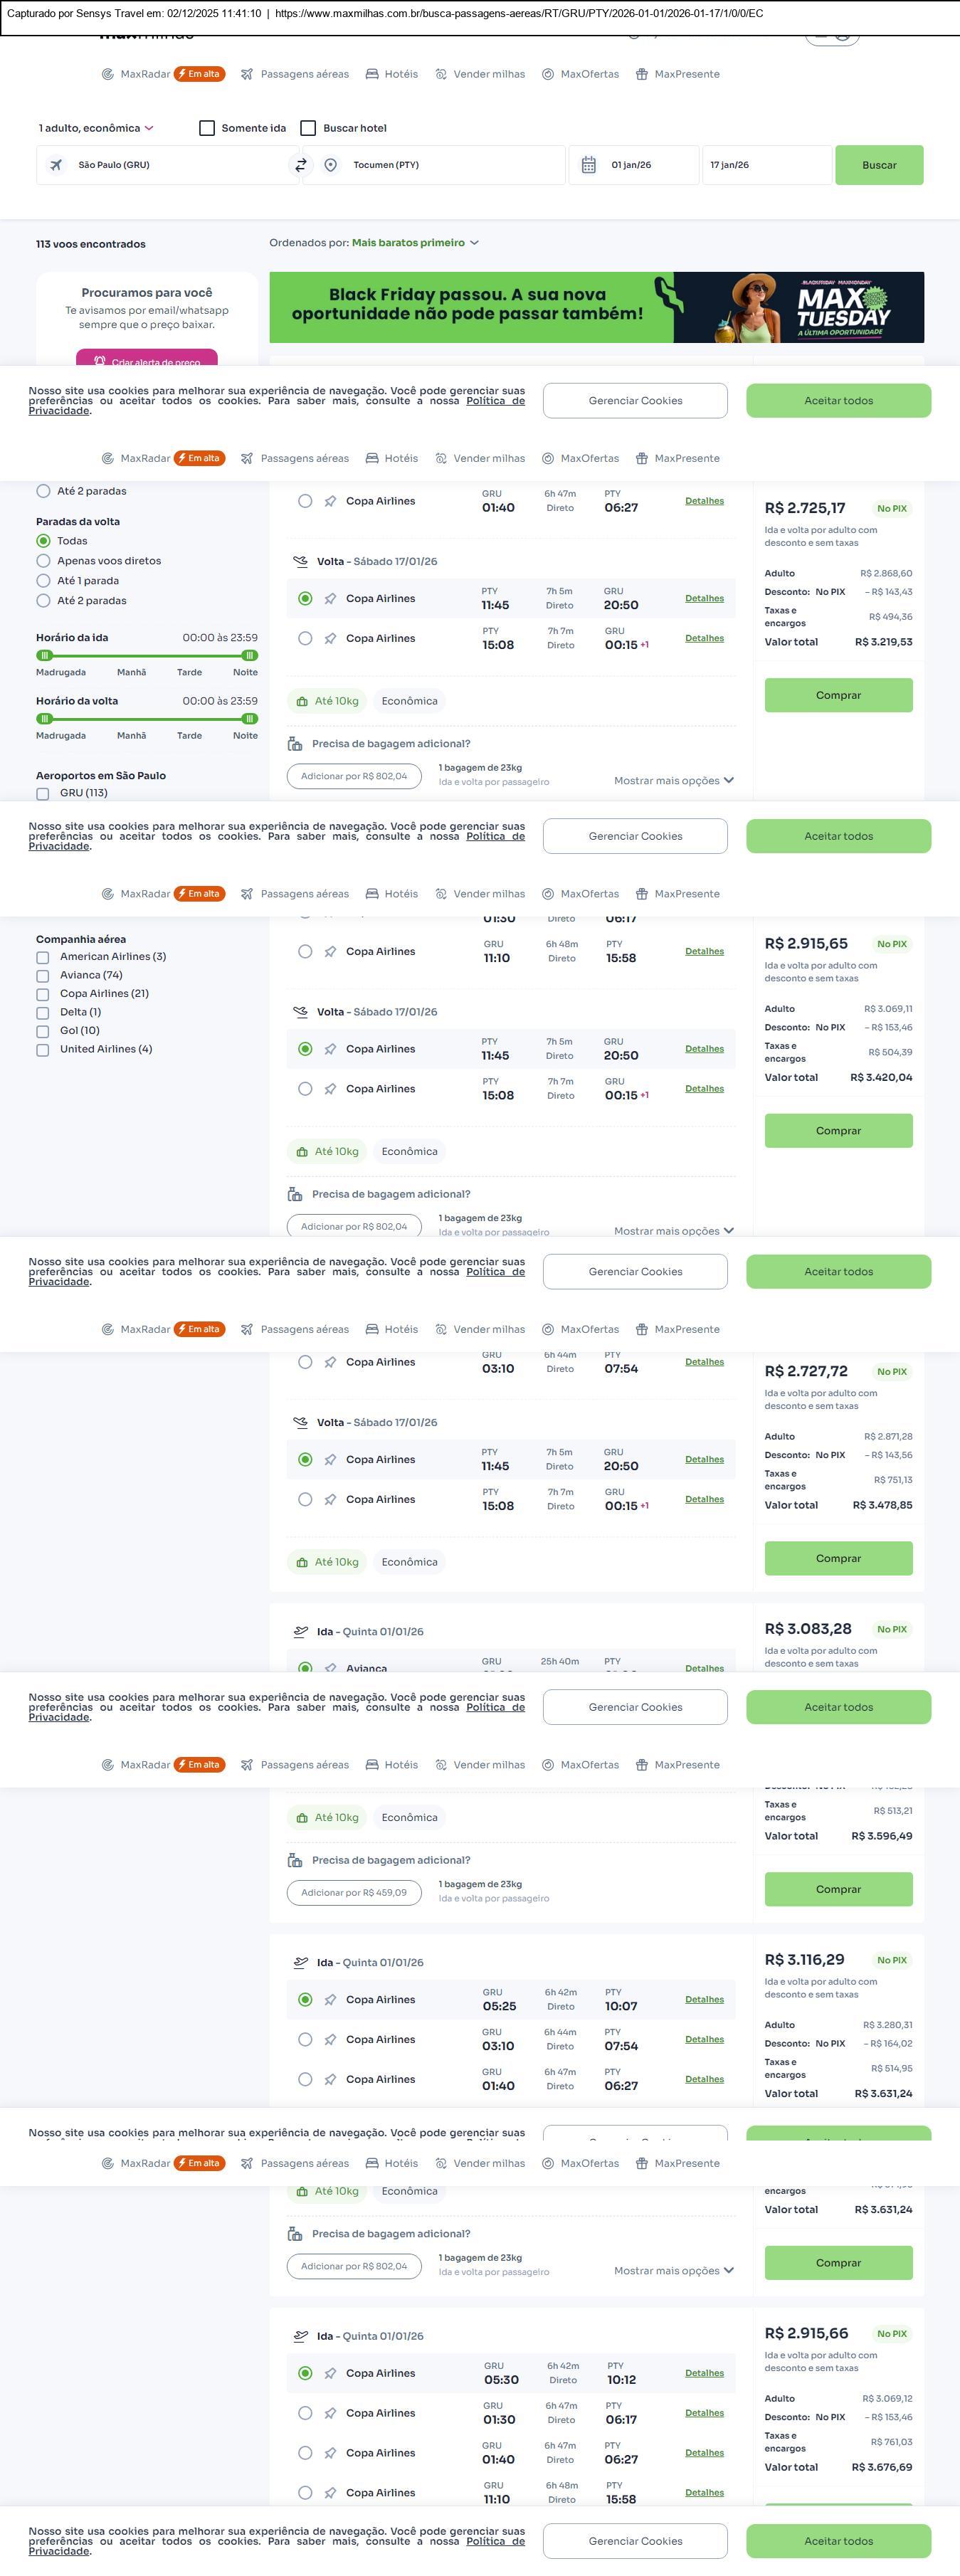The width and height of the screenshot is (960, 2576).
Task: Open the 1 adulto, econômica dropdown
Action: (96, 128)
